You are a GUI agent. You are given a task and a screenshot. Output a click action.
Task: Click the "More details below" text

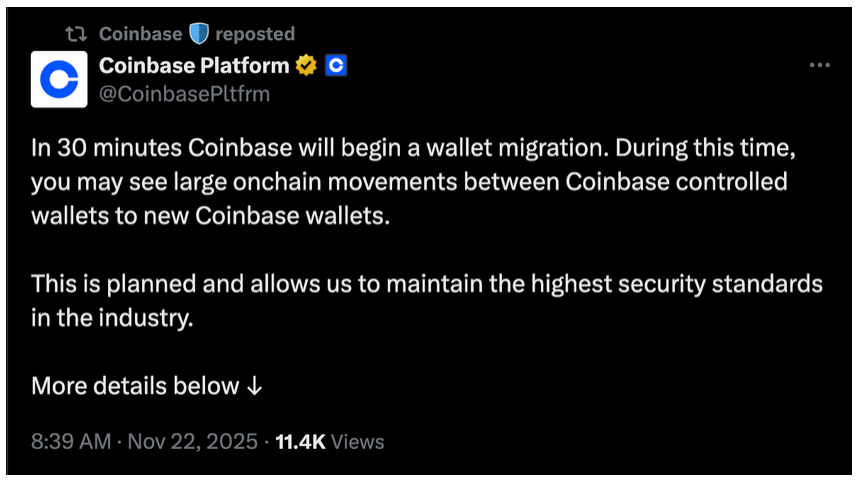pos(135,386)
